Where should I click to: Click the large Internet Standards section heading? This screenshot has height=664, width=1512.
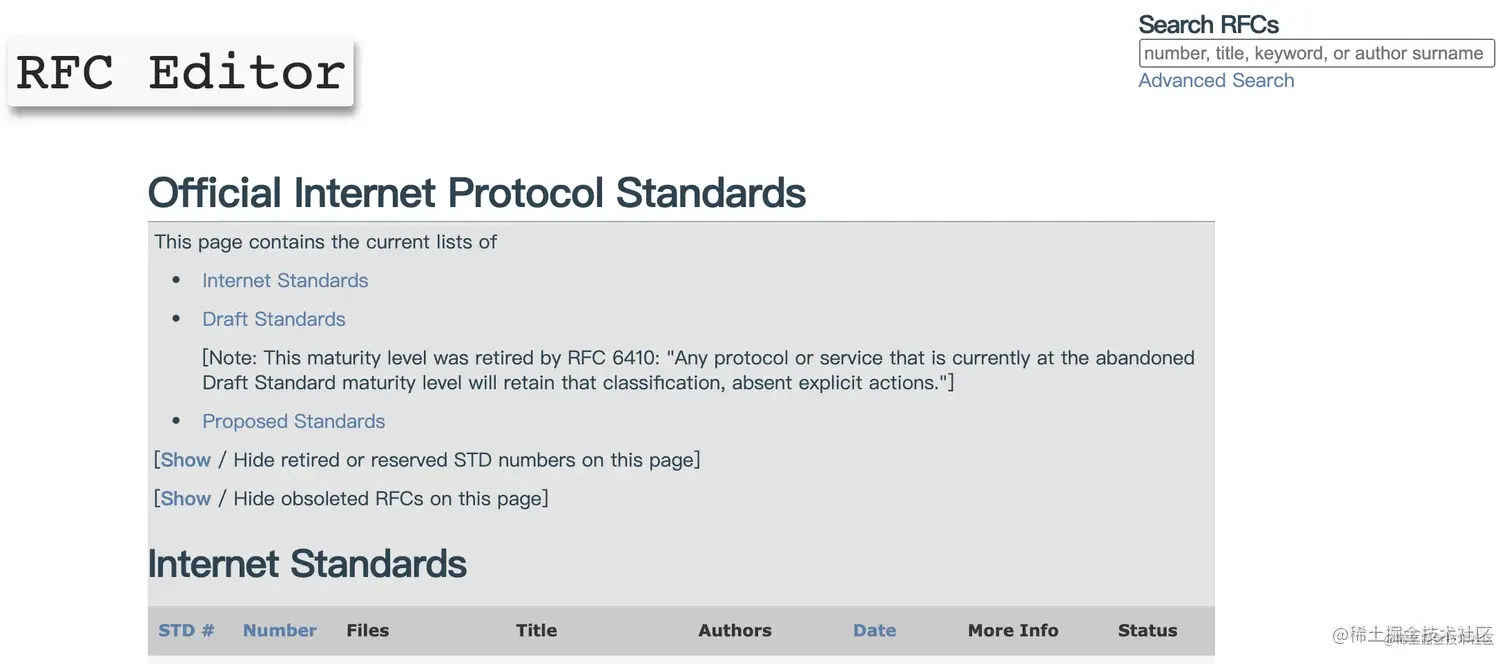point(307,564)
